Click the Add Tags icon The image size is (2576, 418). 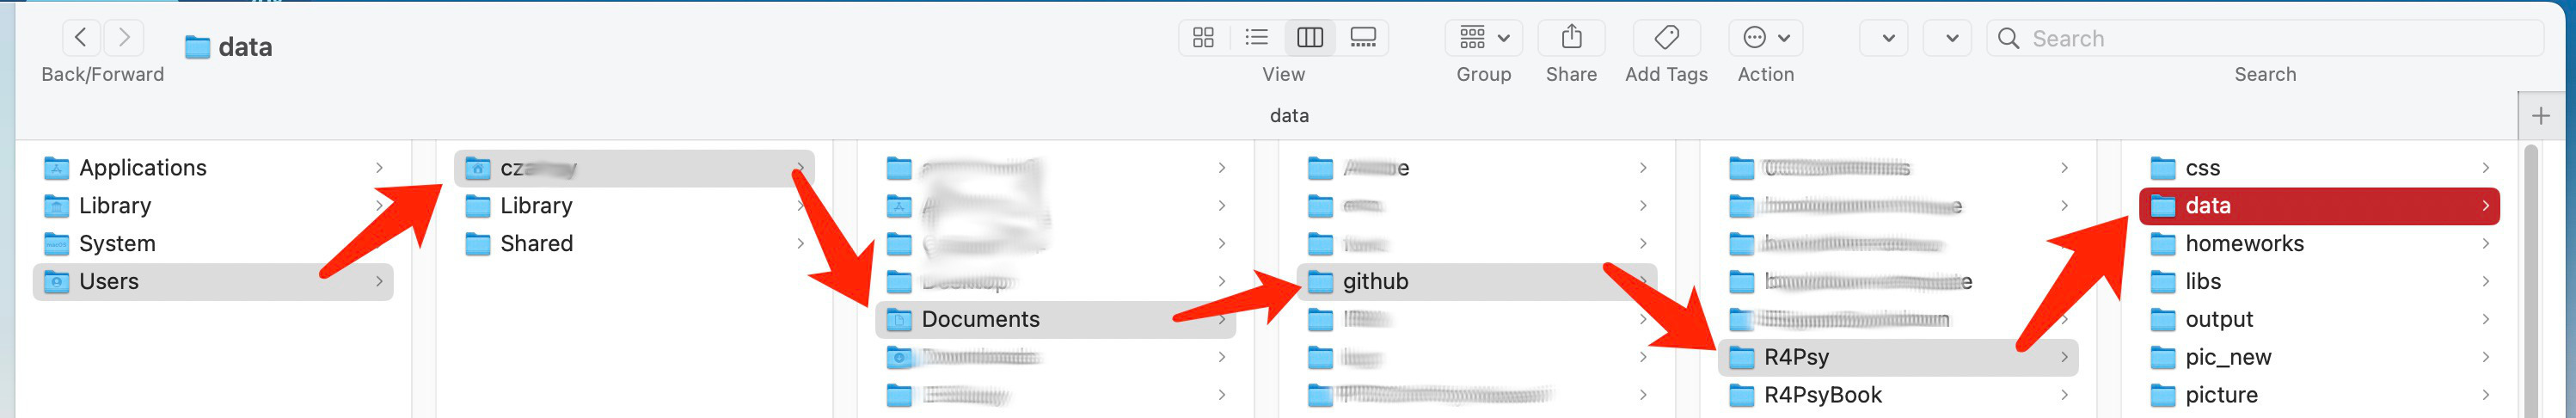click(x=1666, y=38)
